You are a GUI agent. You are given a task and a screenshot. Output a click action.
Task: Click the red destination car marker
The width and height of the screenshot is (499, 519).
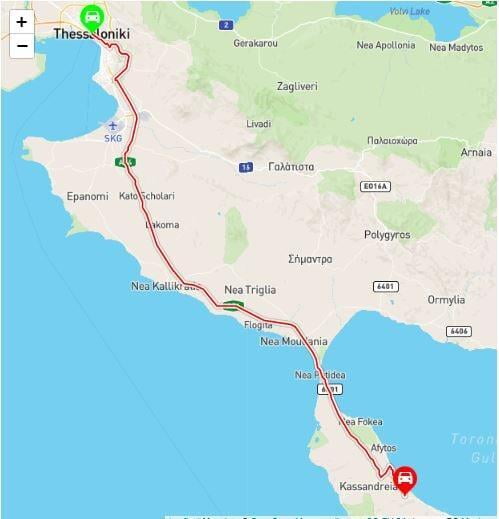tap(405, 480)
